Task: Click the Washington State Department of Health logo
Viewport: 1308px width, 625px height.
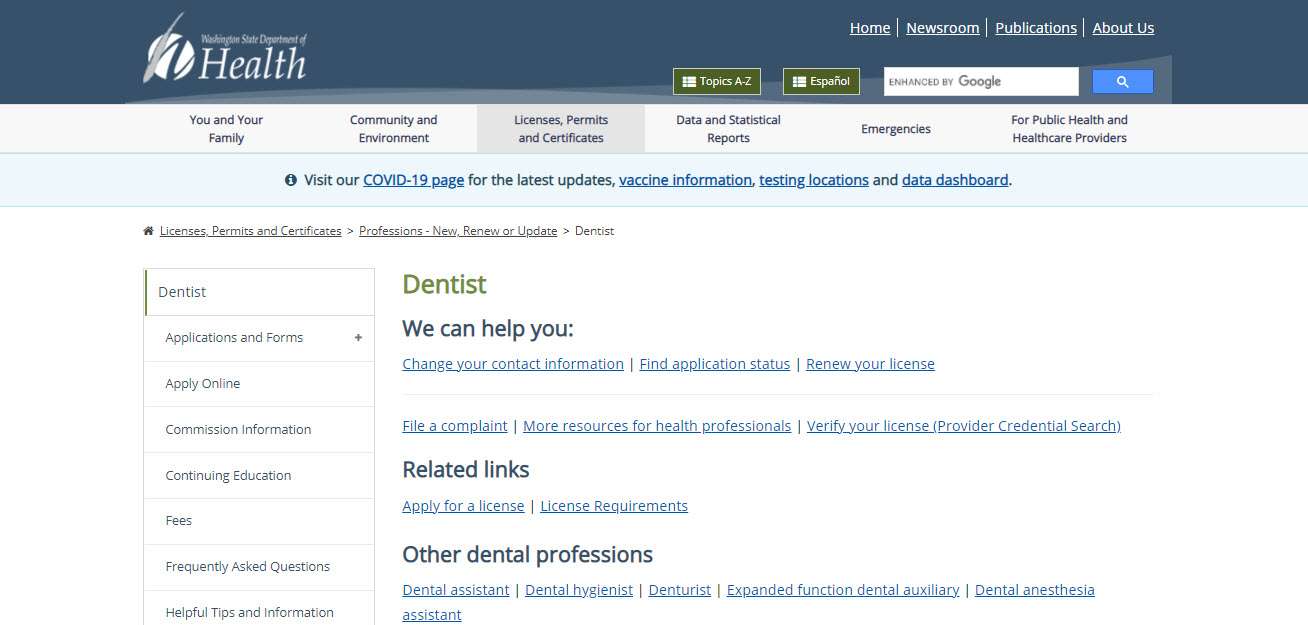Action: (225, 50)
